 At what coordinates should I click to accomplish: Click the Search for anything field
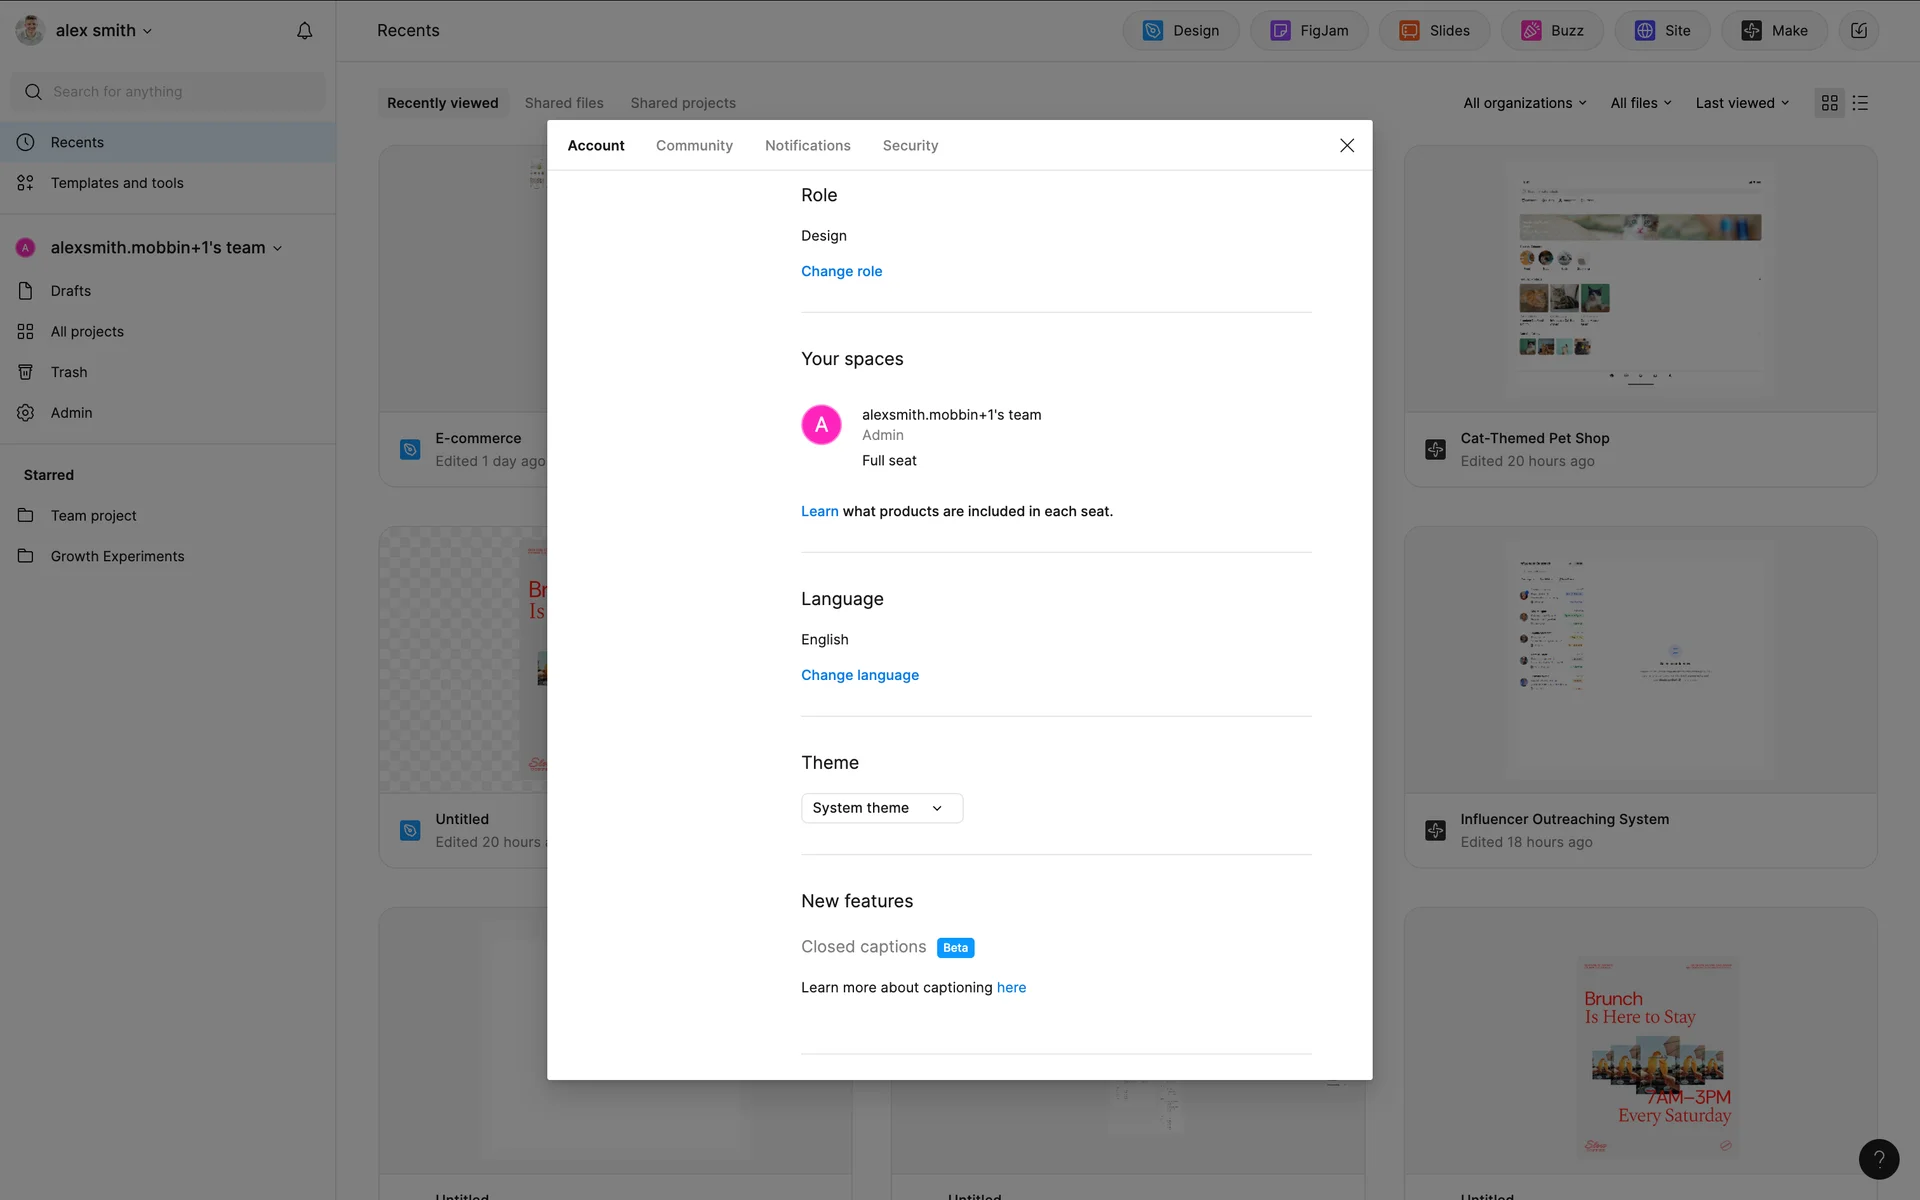point(168,92)
